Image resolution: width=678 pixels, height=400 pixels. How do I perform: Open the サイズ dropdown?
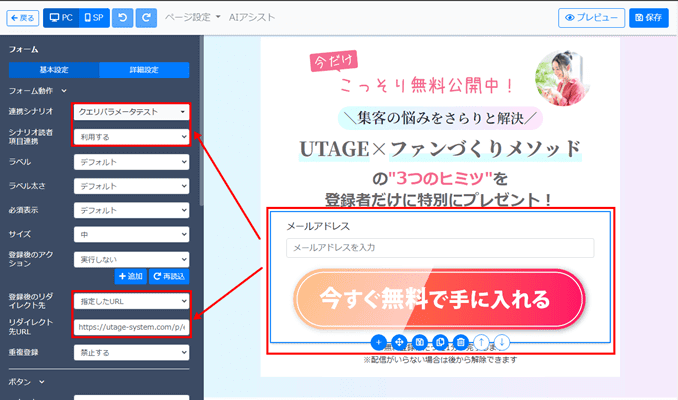pyautogui.click(x=131, y=234)
